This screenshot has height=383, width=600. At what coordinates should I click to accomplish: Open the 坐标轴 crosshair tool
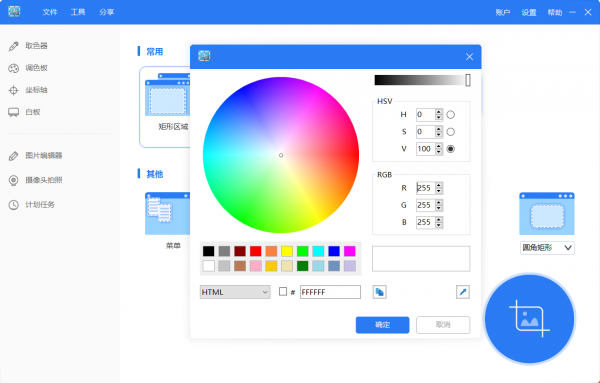tap(28, 90)
